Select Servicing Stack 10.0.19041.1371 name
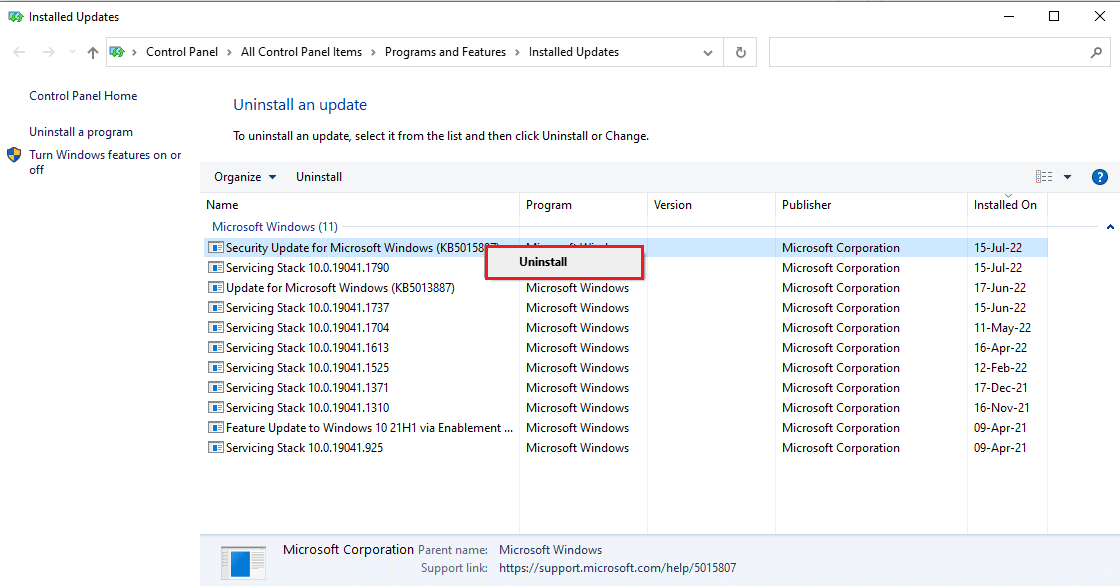The width and height of the screenshot is (1120, 586). (308, 388)
